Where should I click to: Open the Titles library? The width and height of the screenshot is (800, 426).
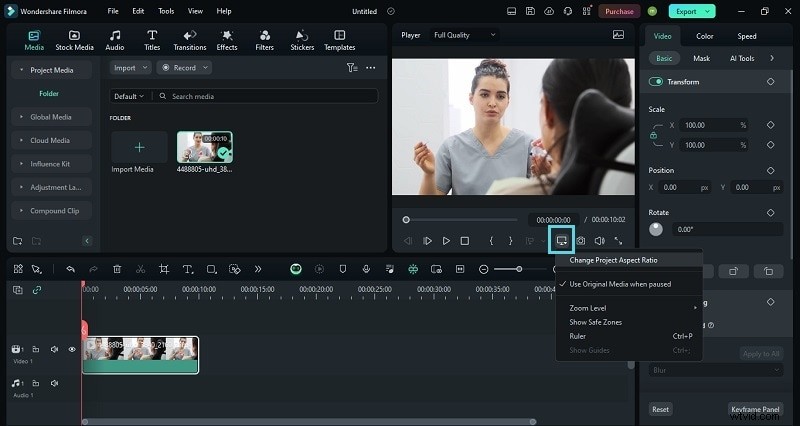click(152, 40)
